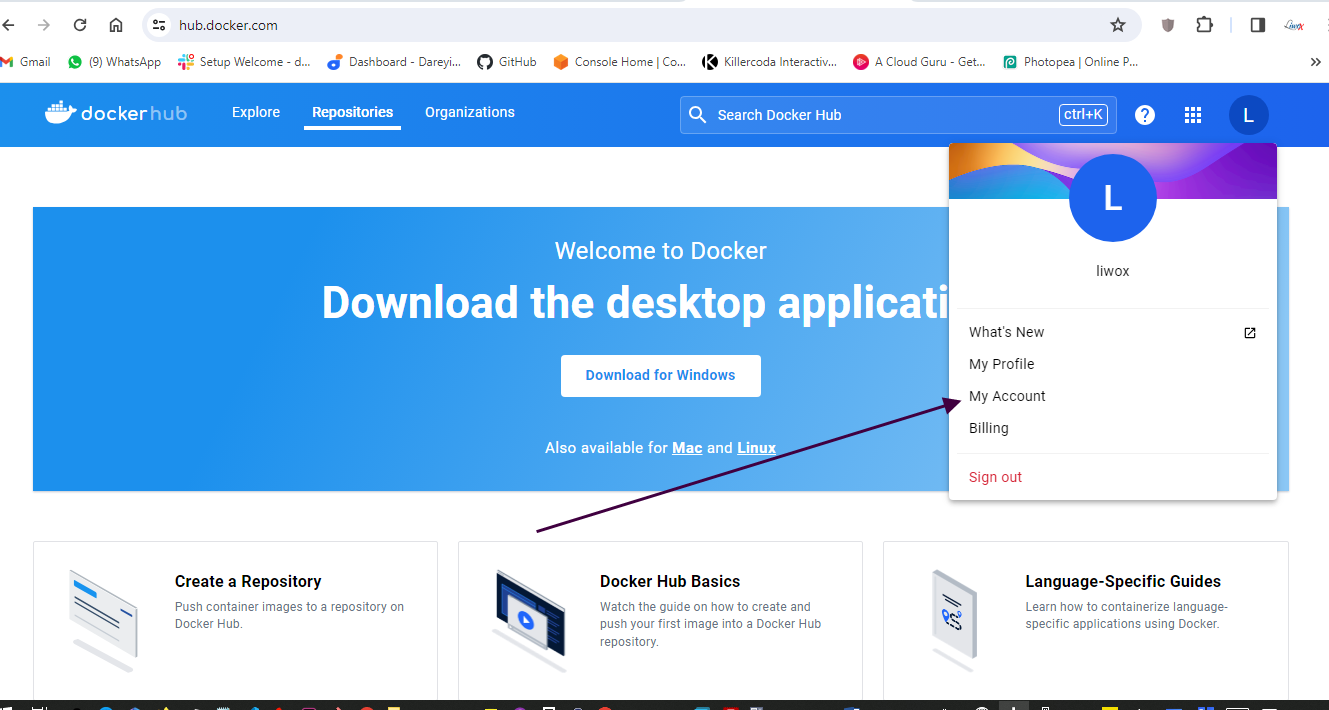The image size is (1329, 710).
Task: Reload the page with the refresh icon
Action: 80,25
